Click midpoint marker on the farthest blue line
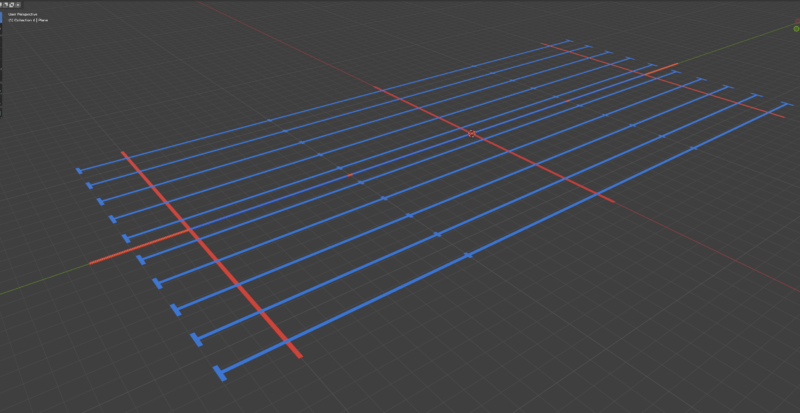 pos(269,120)
